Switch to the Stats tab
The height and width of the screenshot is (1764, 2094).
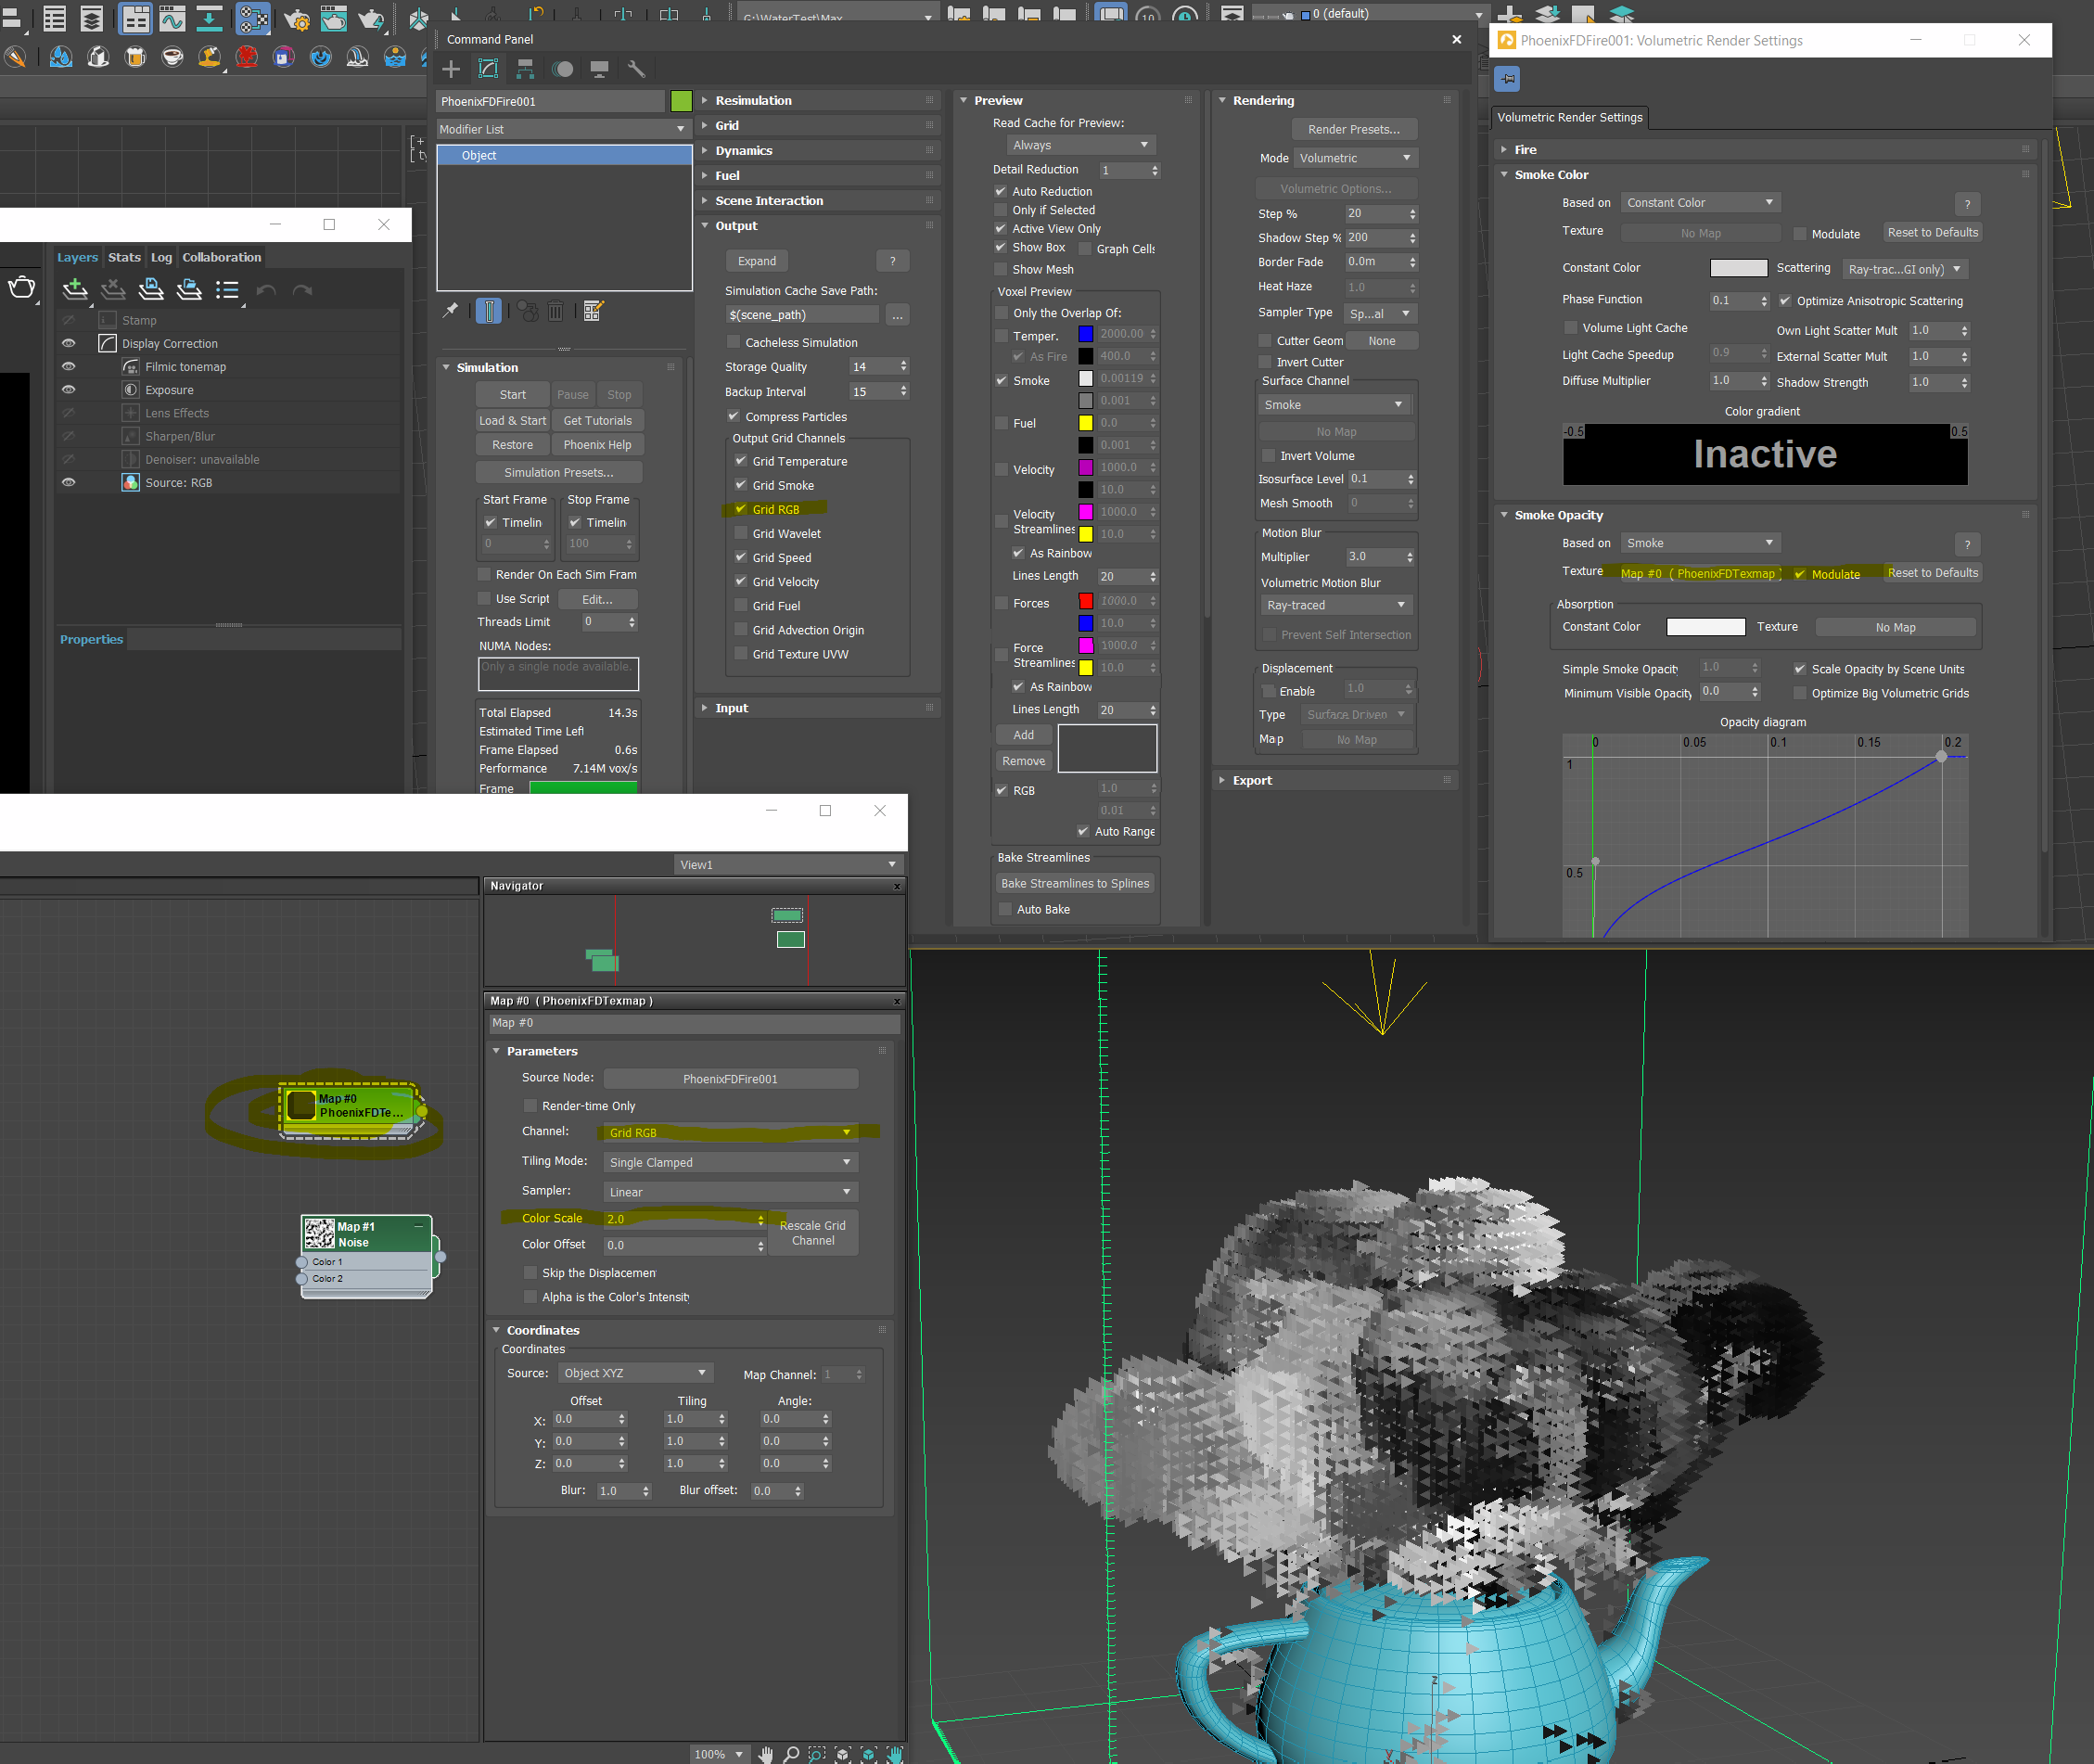[x=124, y=257]
